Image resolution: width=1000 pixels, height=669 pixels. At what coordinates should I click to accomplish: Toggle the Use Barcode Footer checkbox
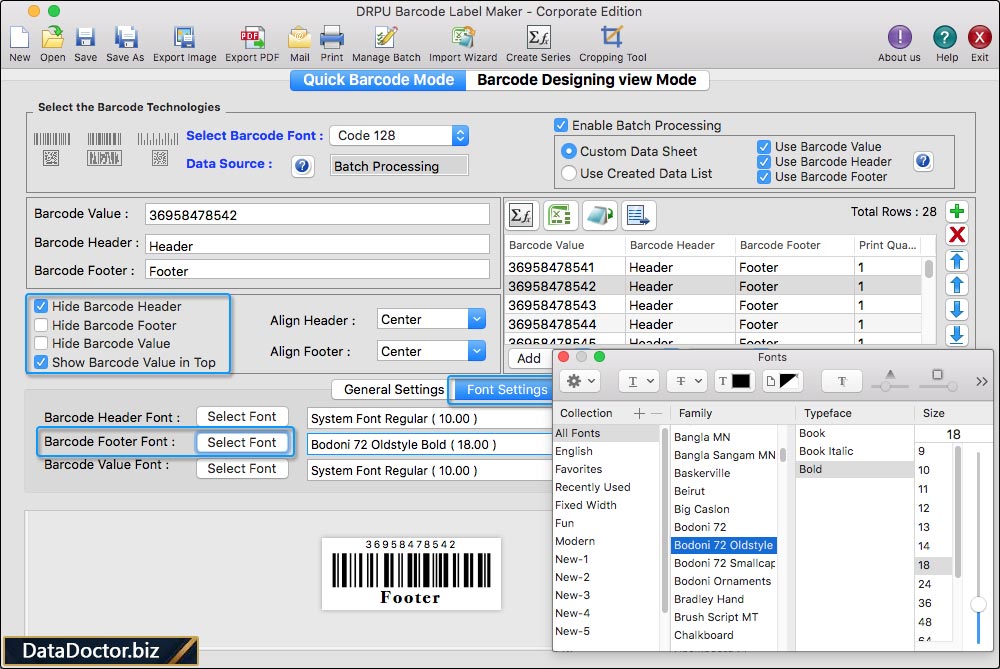click(x=763, y=177)
